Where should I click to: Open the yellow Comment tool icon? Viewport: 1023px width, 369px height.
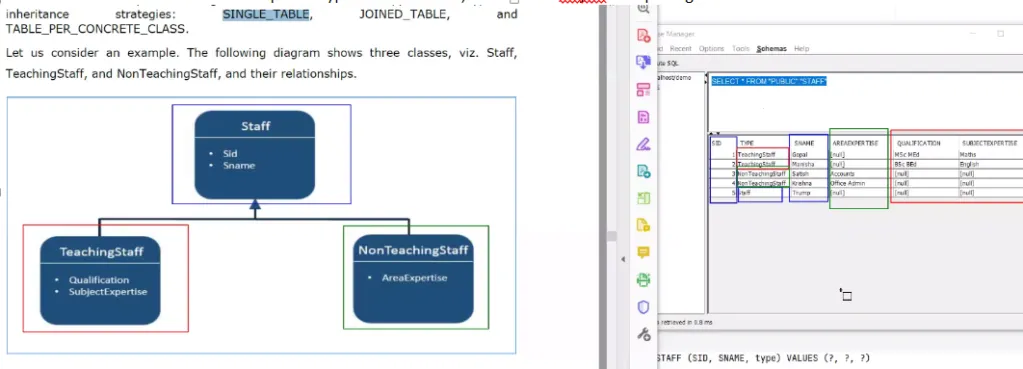click(643, 252)
